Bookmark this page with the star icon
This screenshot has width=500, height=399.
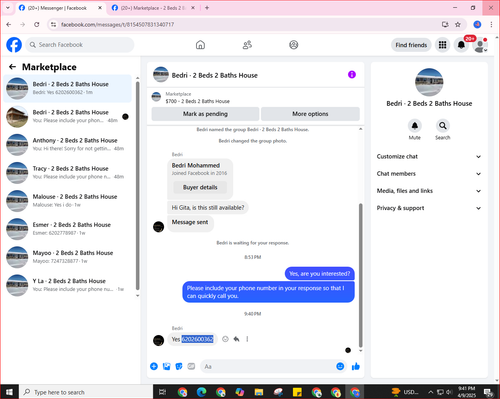[x=458, y=24]
